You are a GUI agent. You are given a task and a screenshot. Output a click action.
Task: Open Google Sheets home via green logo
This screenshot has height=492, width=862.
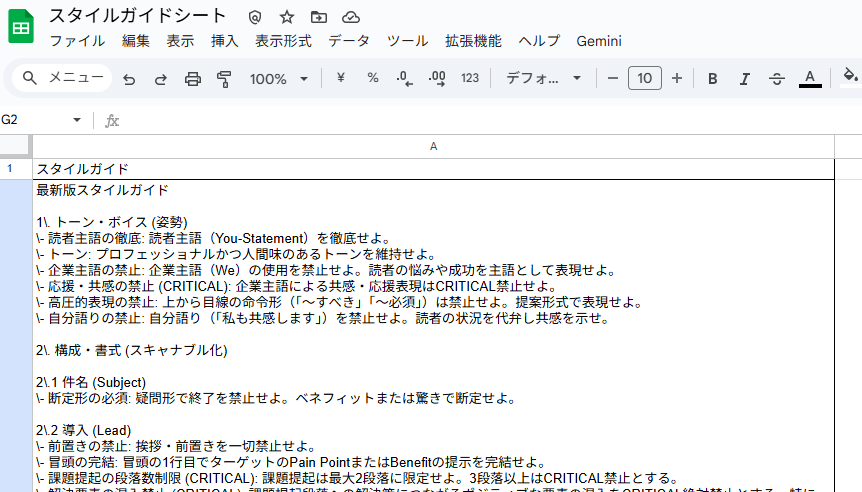(x=22, y=27)
